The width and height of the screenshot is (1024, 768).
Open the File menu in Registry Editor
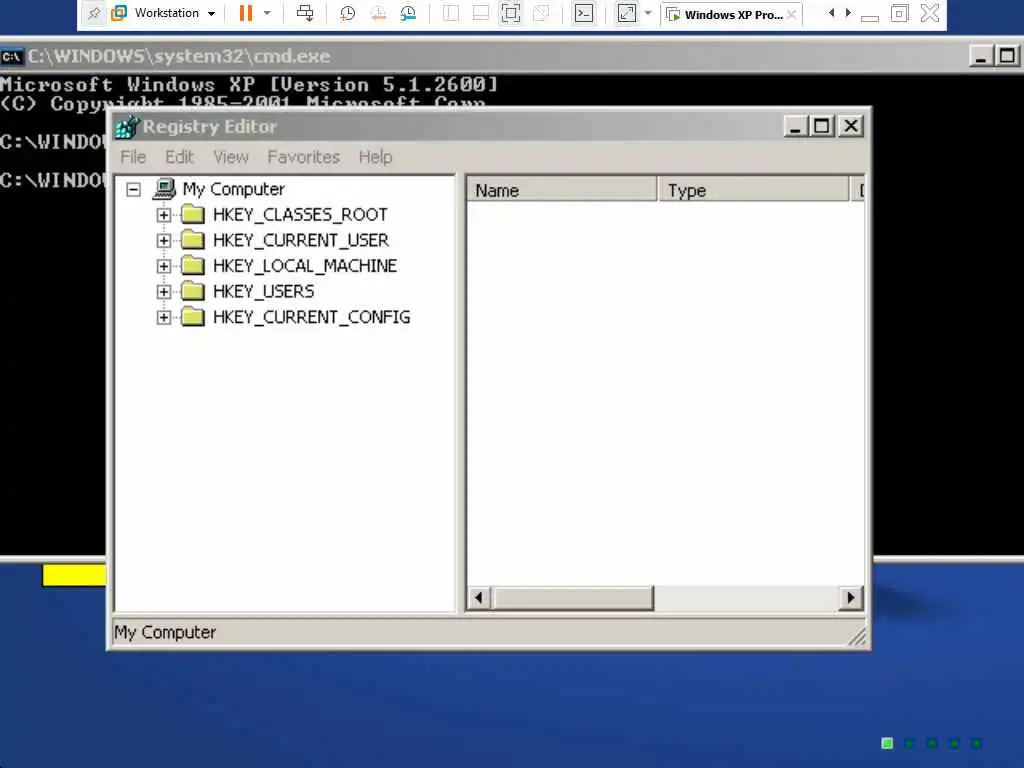click(133, 157)
